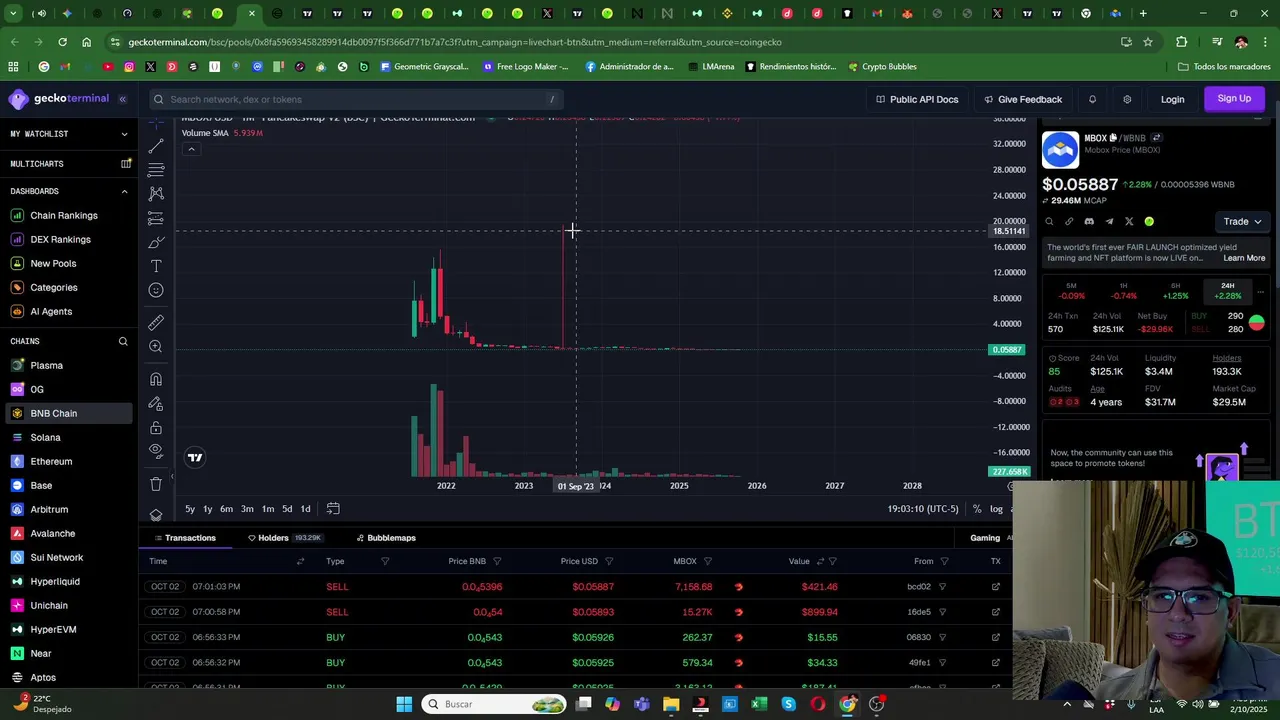The image size is (1280, 720).
Task: Open settings gear in header
Action: [x=1127, y=99]
